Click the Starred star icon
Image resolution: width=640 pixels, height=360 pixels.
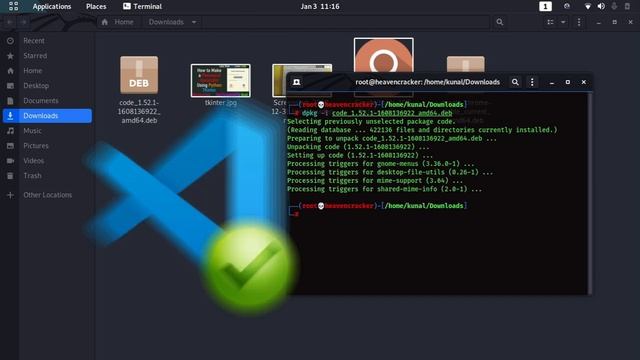click(x=10, y=56)
